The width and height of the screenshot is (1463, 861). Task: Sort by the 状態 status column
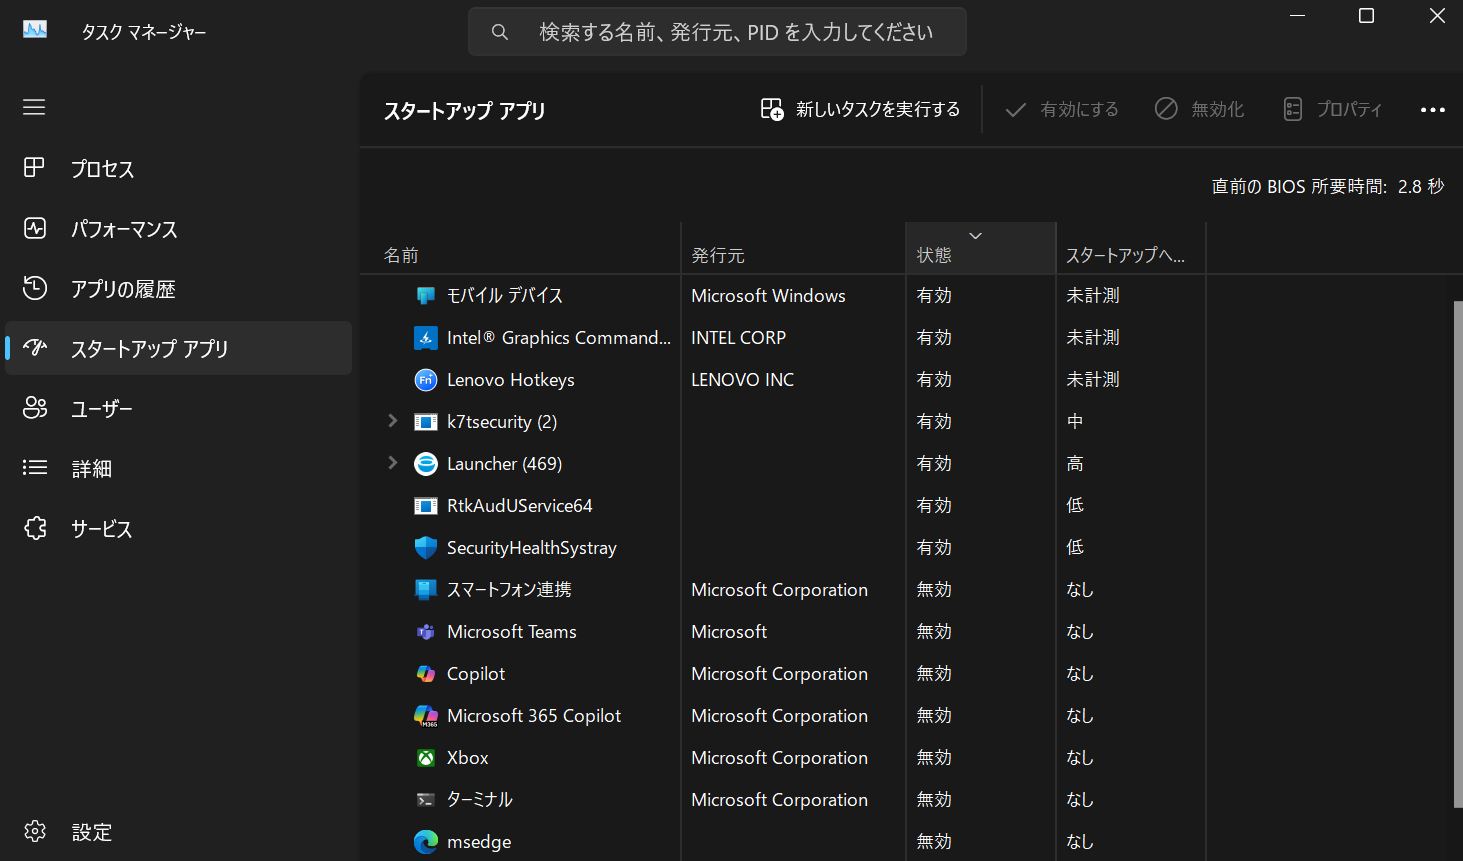pos(934,255)
